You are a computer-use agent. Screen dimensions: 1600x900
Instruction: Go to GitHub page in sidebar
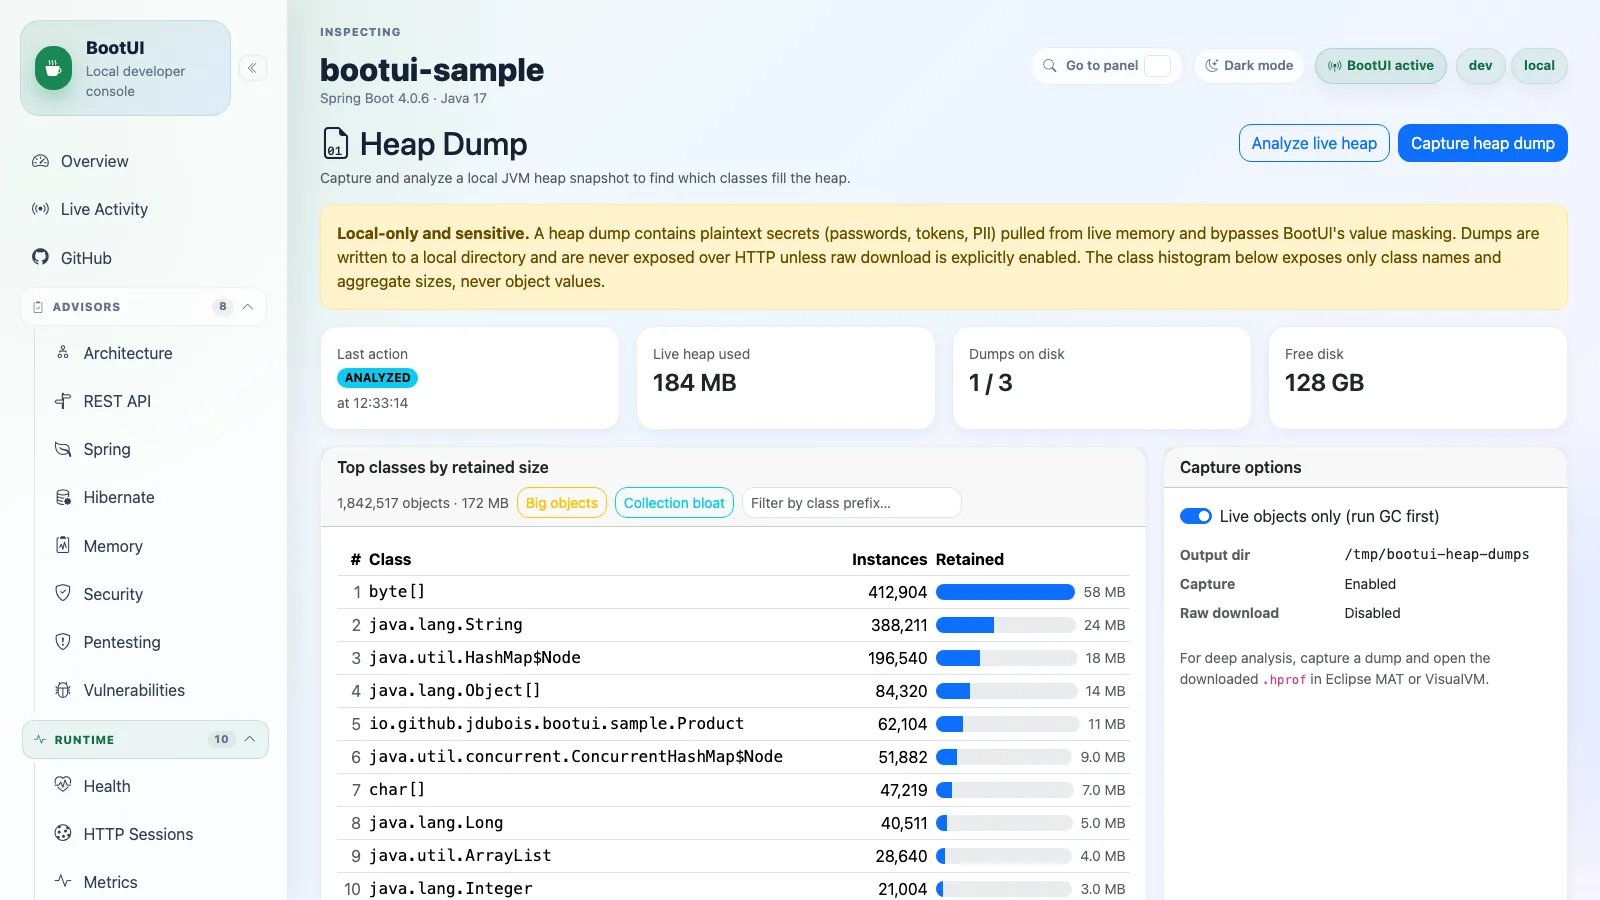click(x=144, y=257)
